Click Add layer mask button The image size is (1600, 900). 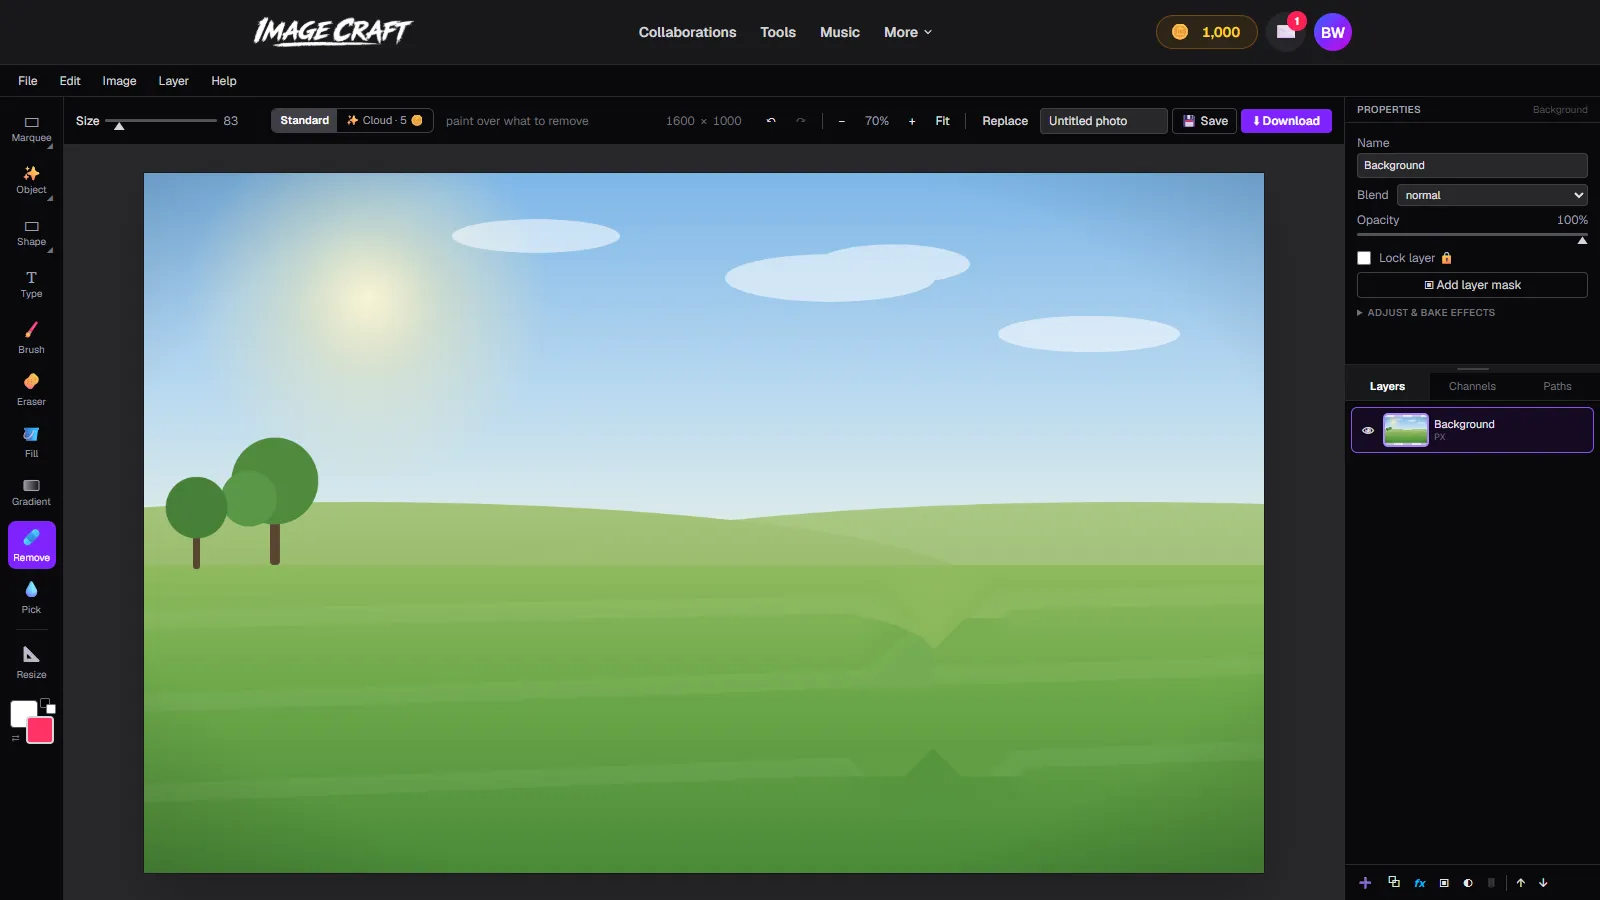[x=1472, y=285]
